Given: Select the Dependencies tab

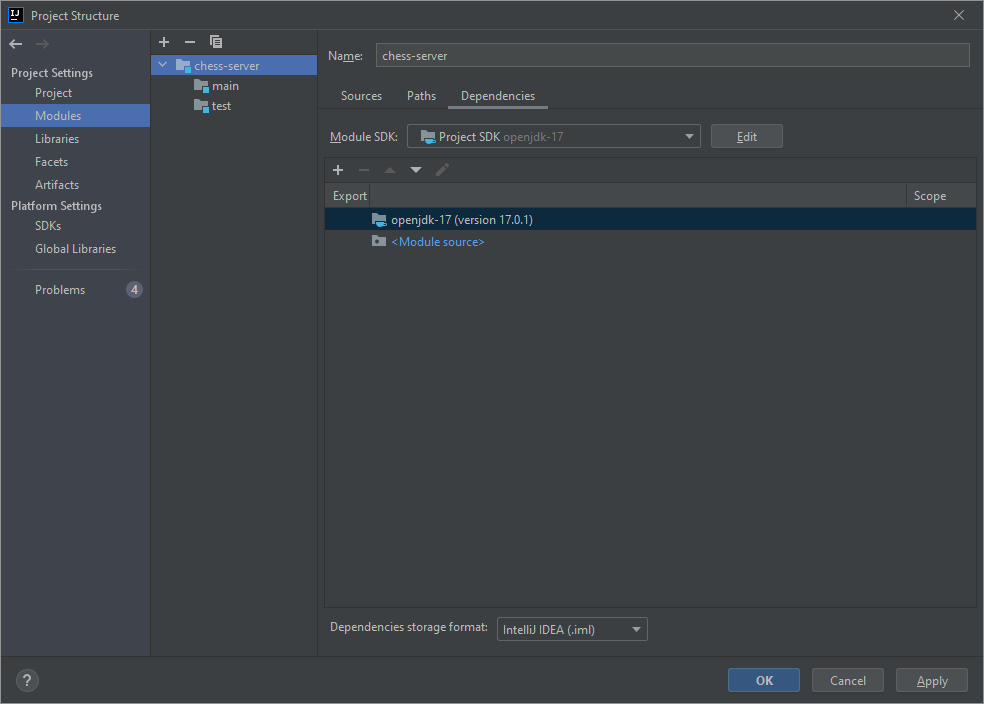Looking at the screenshot, I should tap(498, 96).
